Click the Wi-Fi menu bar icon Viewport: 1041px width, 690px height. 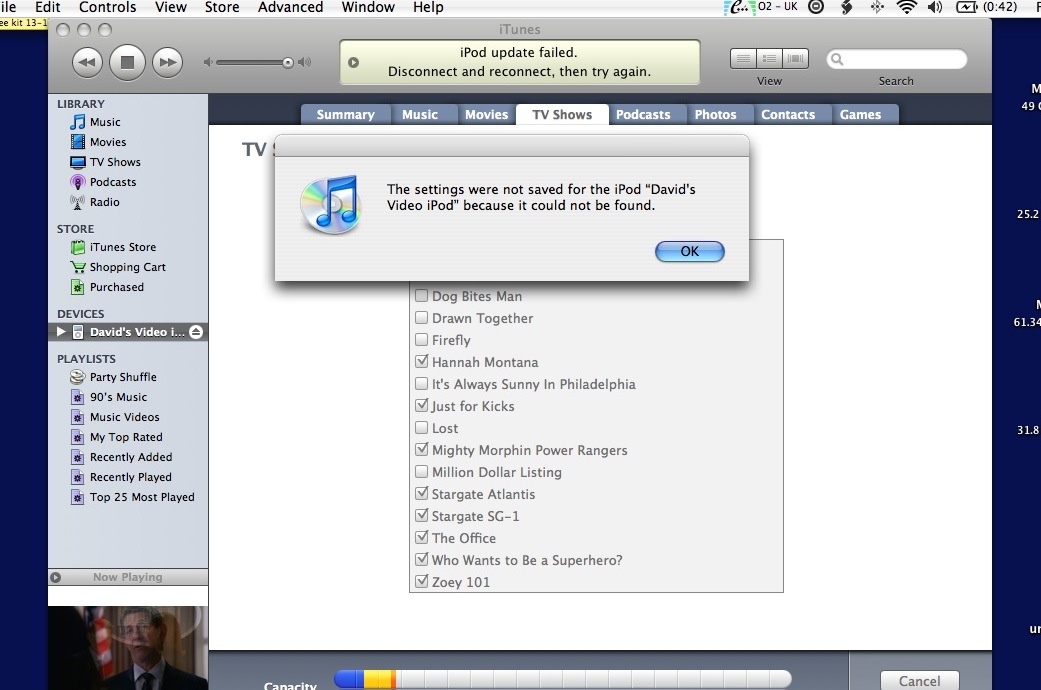(x=906, y=7)
